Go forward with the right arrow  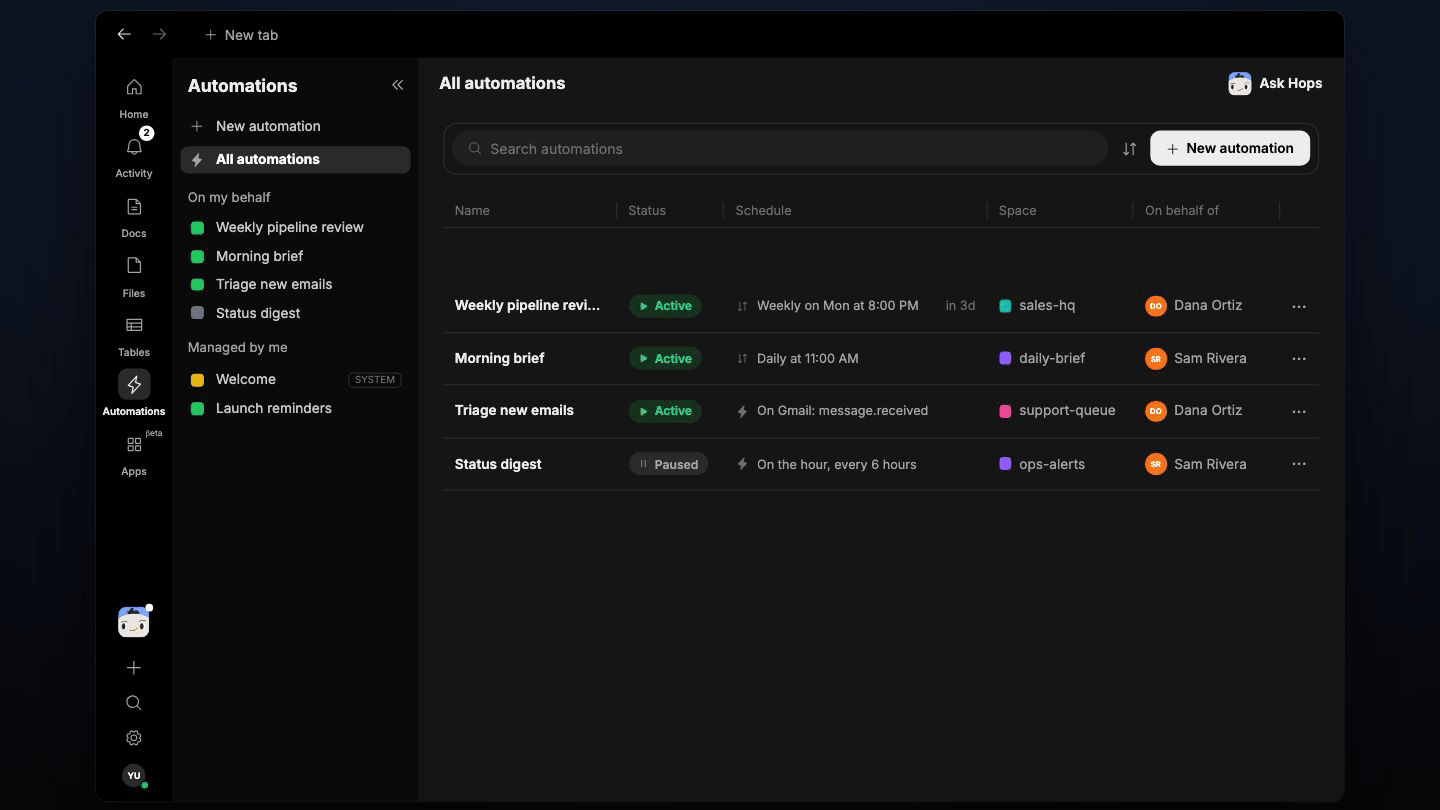coord(159,34)
